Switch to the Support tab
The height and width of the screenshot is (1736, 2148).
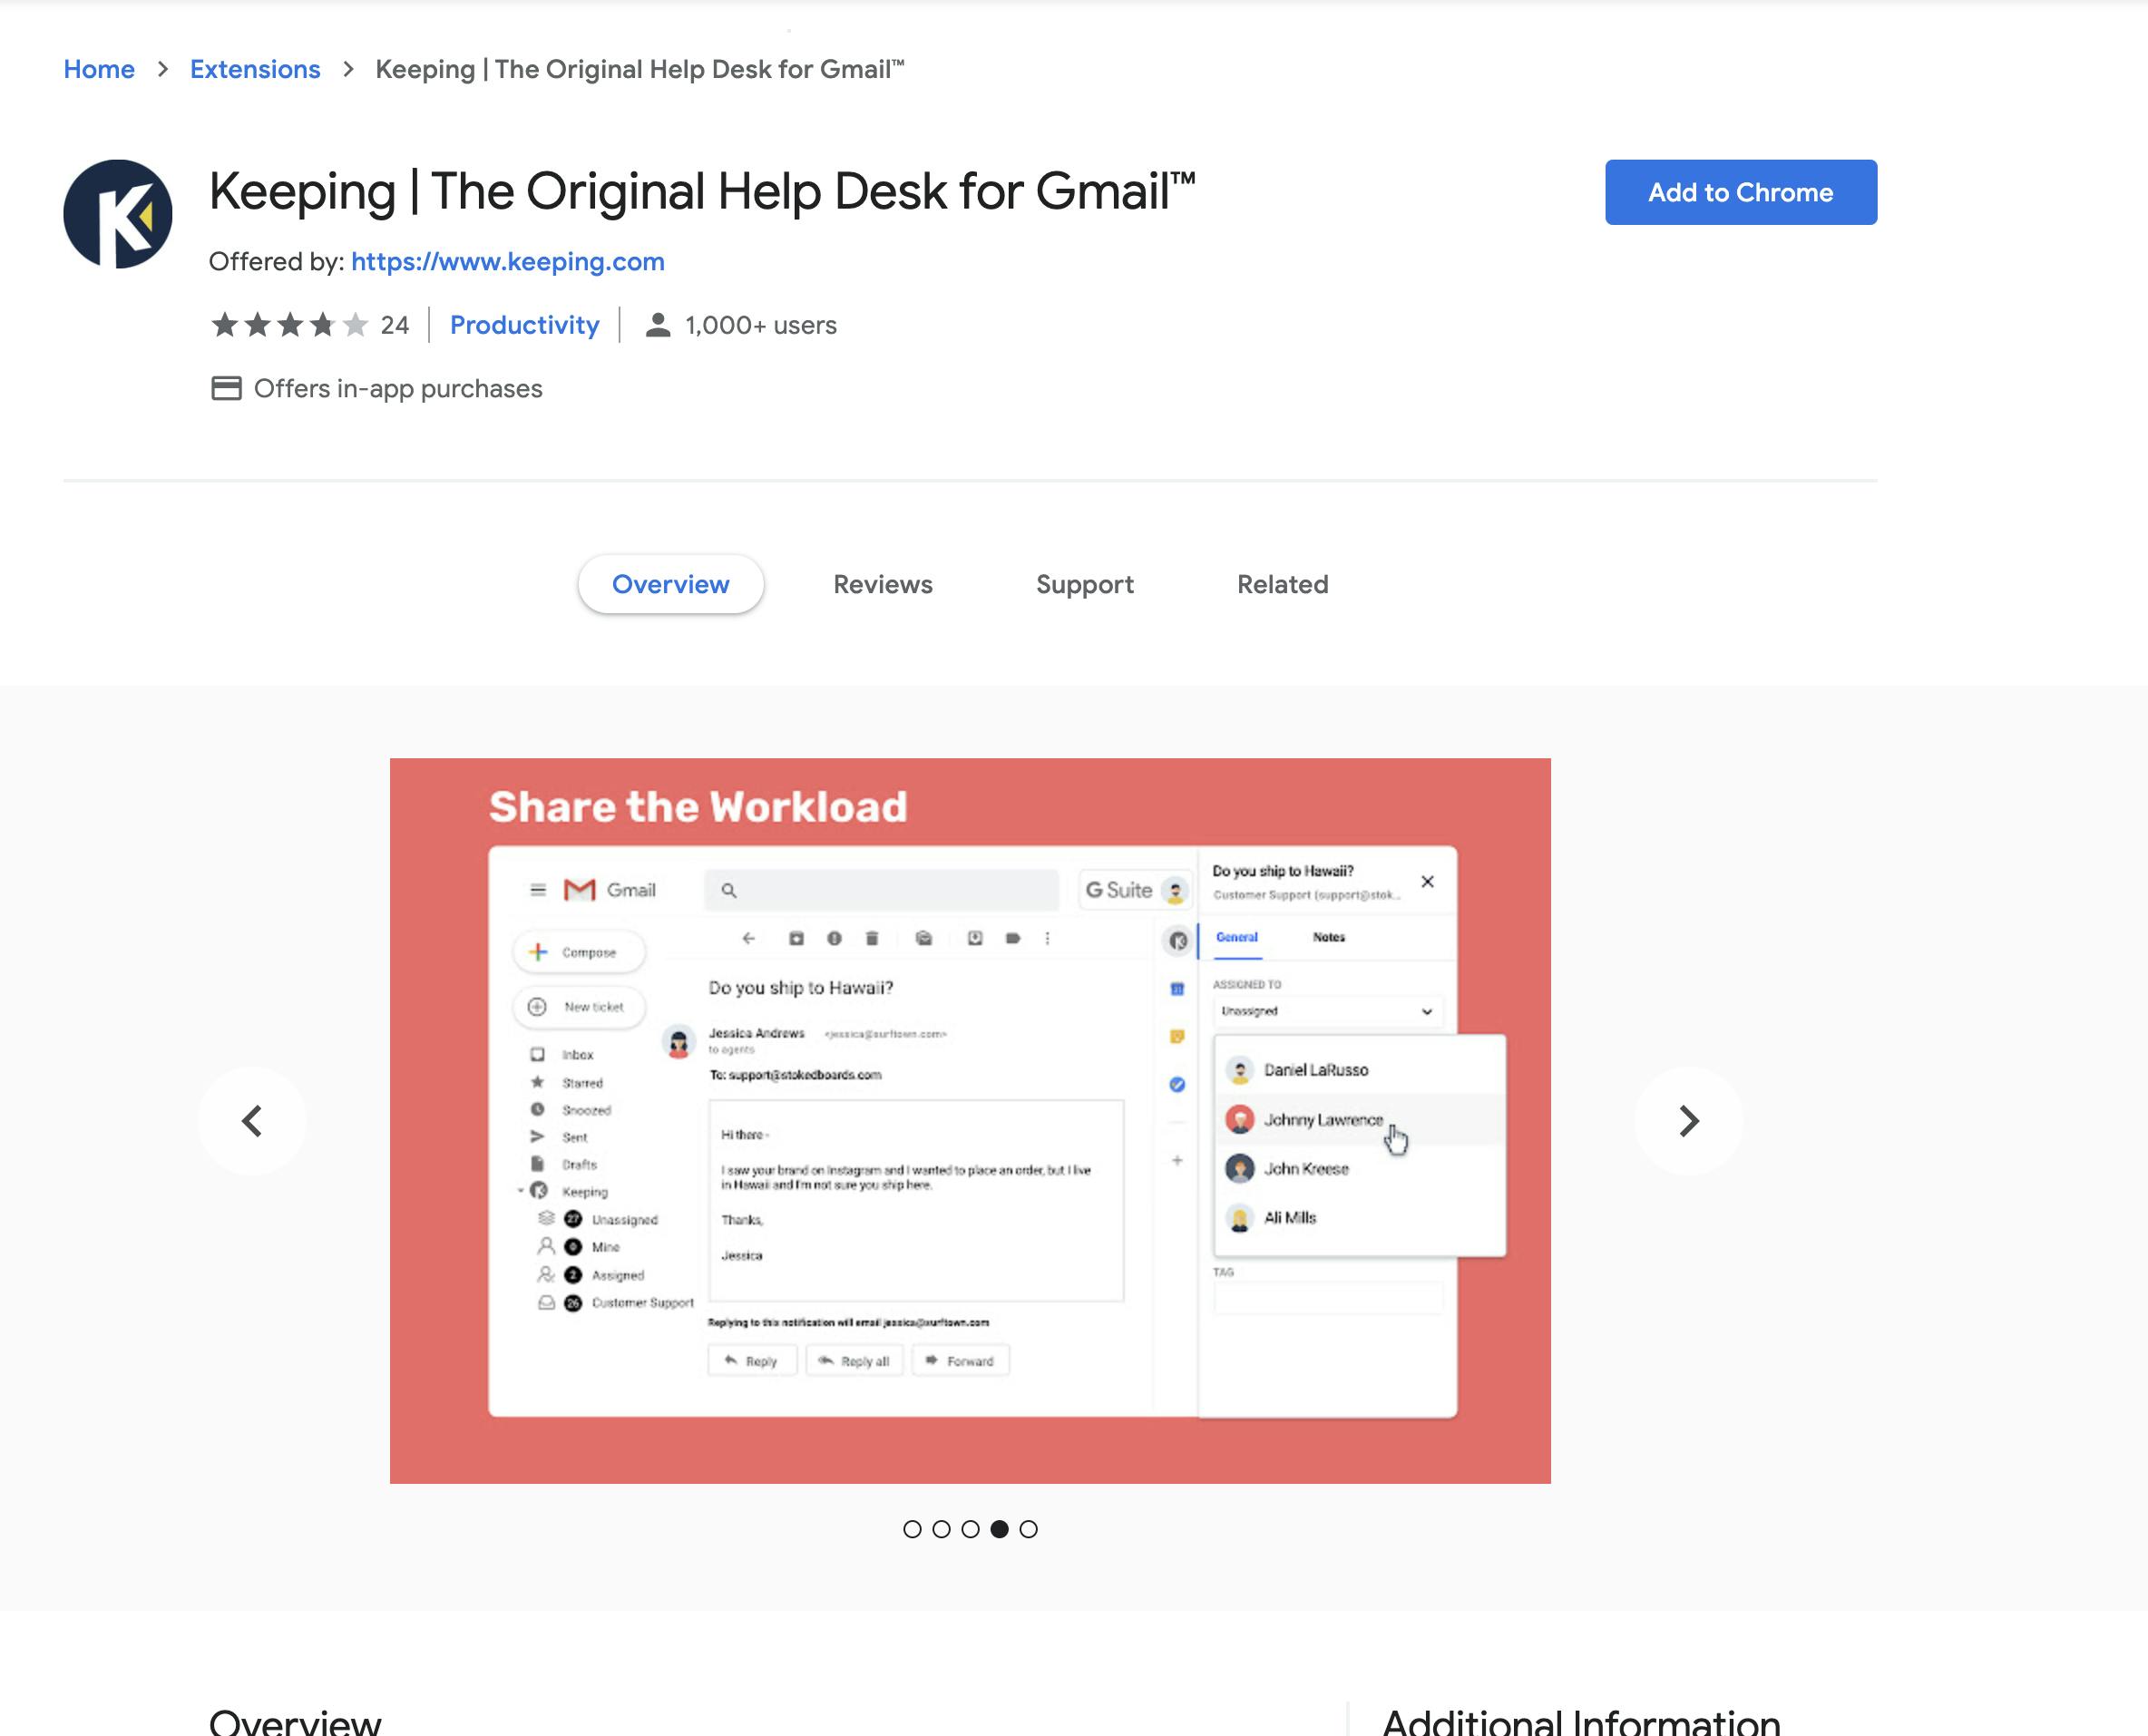click(1084, 584)
